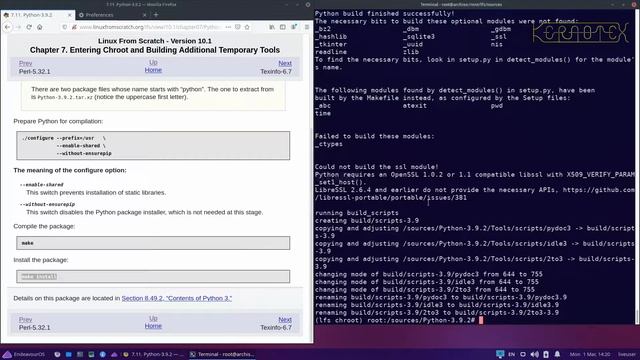Click the bottom Home link
The width and height of the screenshot is (640, 360).
153,326
